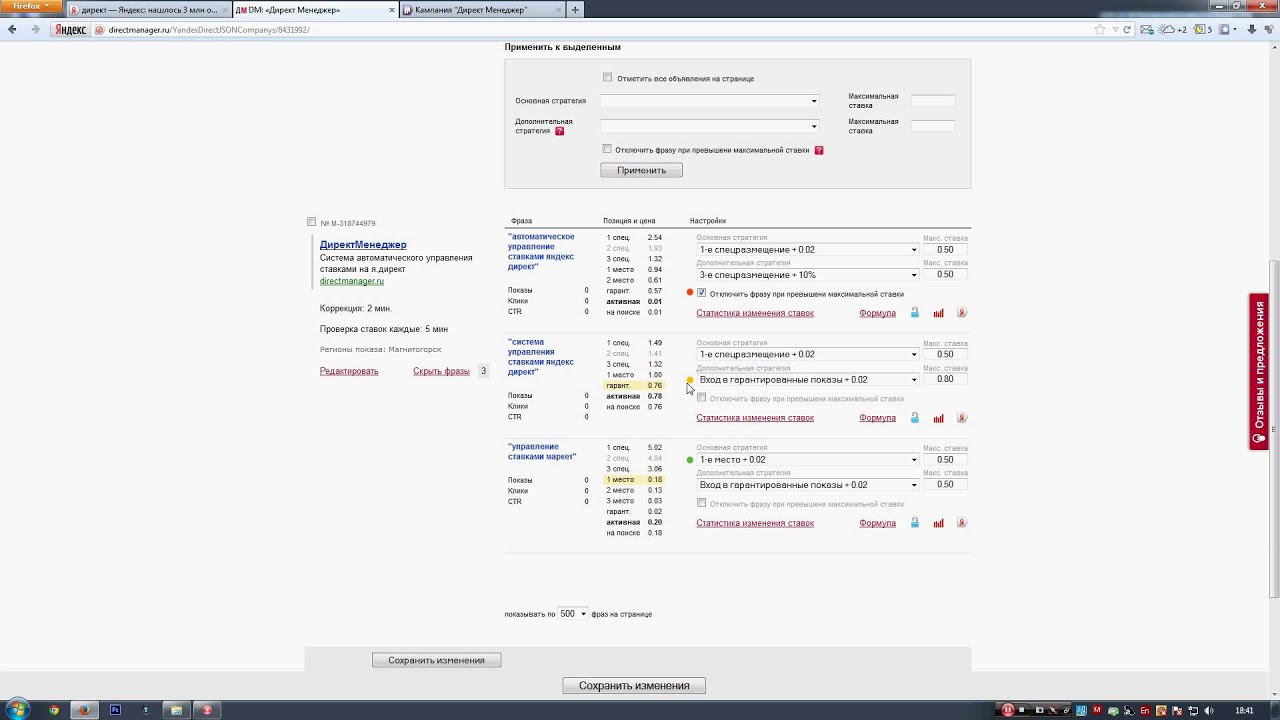1280x720 pixels.
Task: Open the bar chart icon for 'управление ставками маркет'
Action: (938, 523)
